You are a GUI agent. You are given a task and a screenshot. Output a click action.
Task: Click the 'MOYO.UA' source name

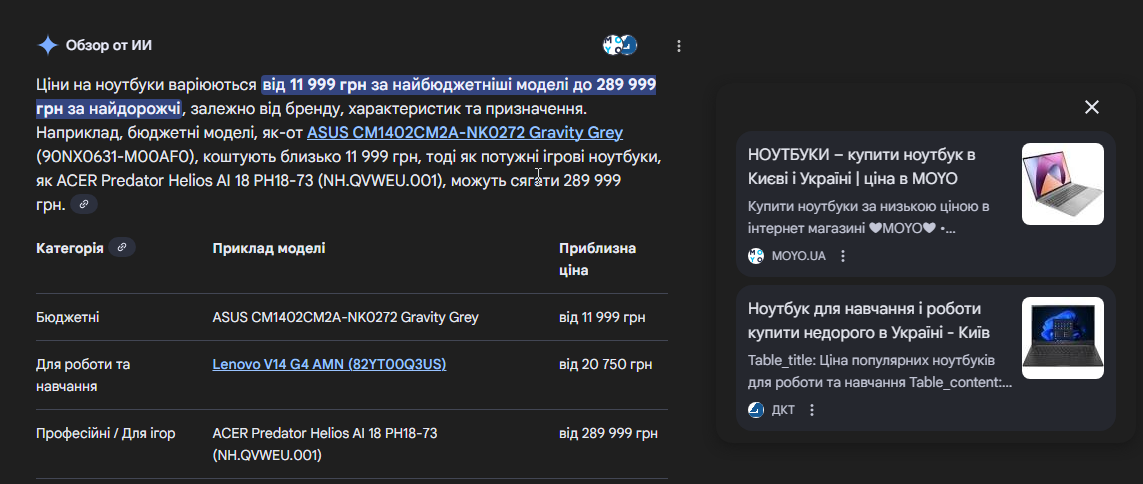799,256
